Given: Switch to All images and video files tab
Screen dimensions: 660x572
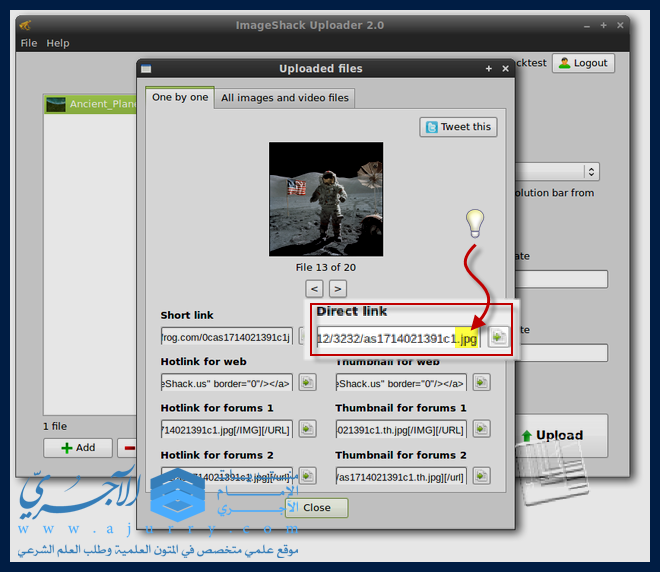Looking at the screenshot, I should 285,98.
